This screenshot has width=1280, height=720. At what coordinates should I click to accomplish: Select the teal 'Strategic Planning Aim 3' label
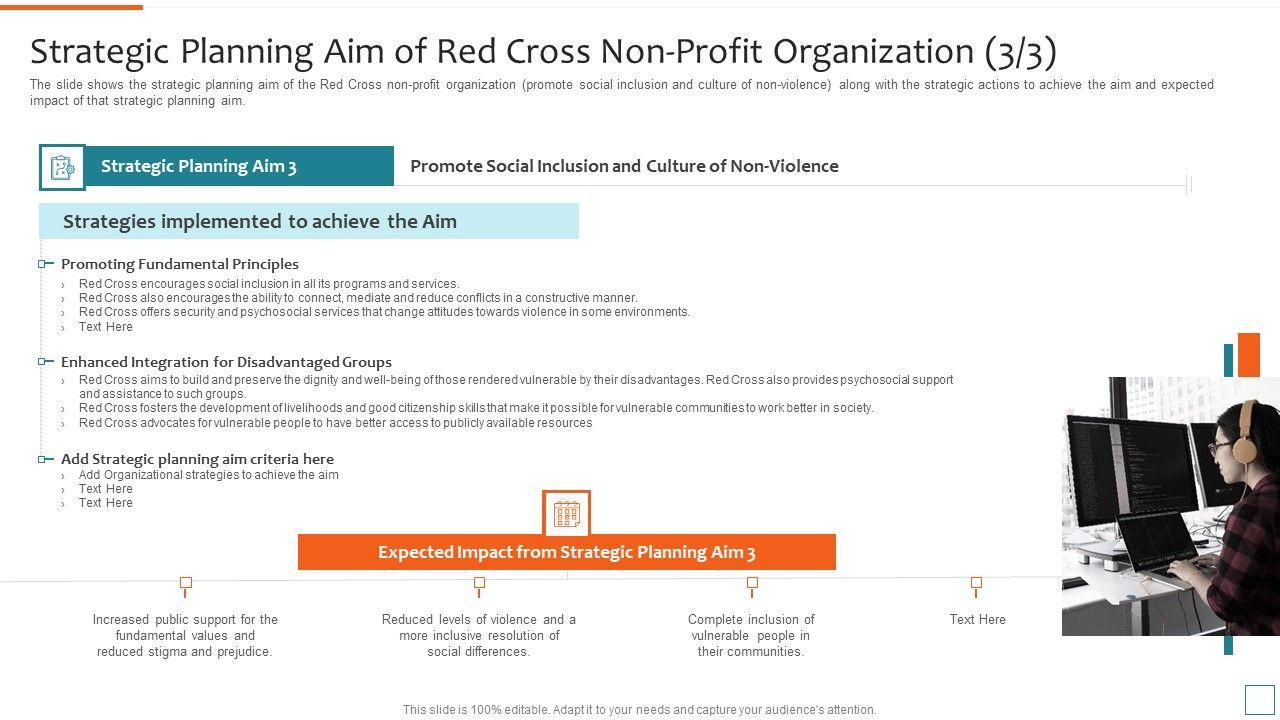pos(239,166)
